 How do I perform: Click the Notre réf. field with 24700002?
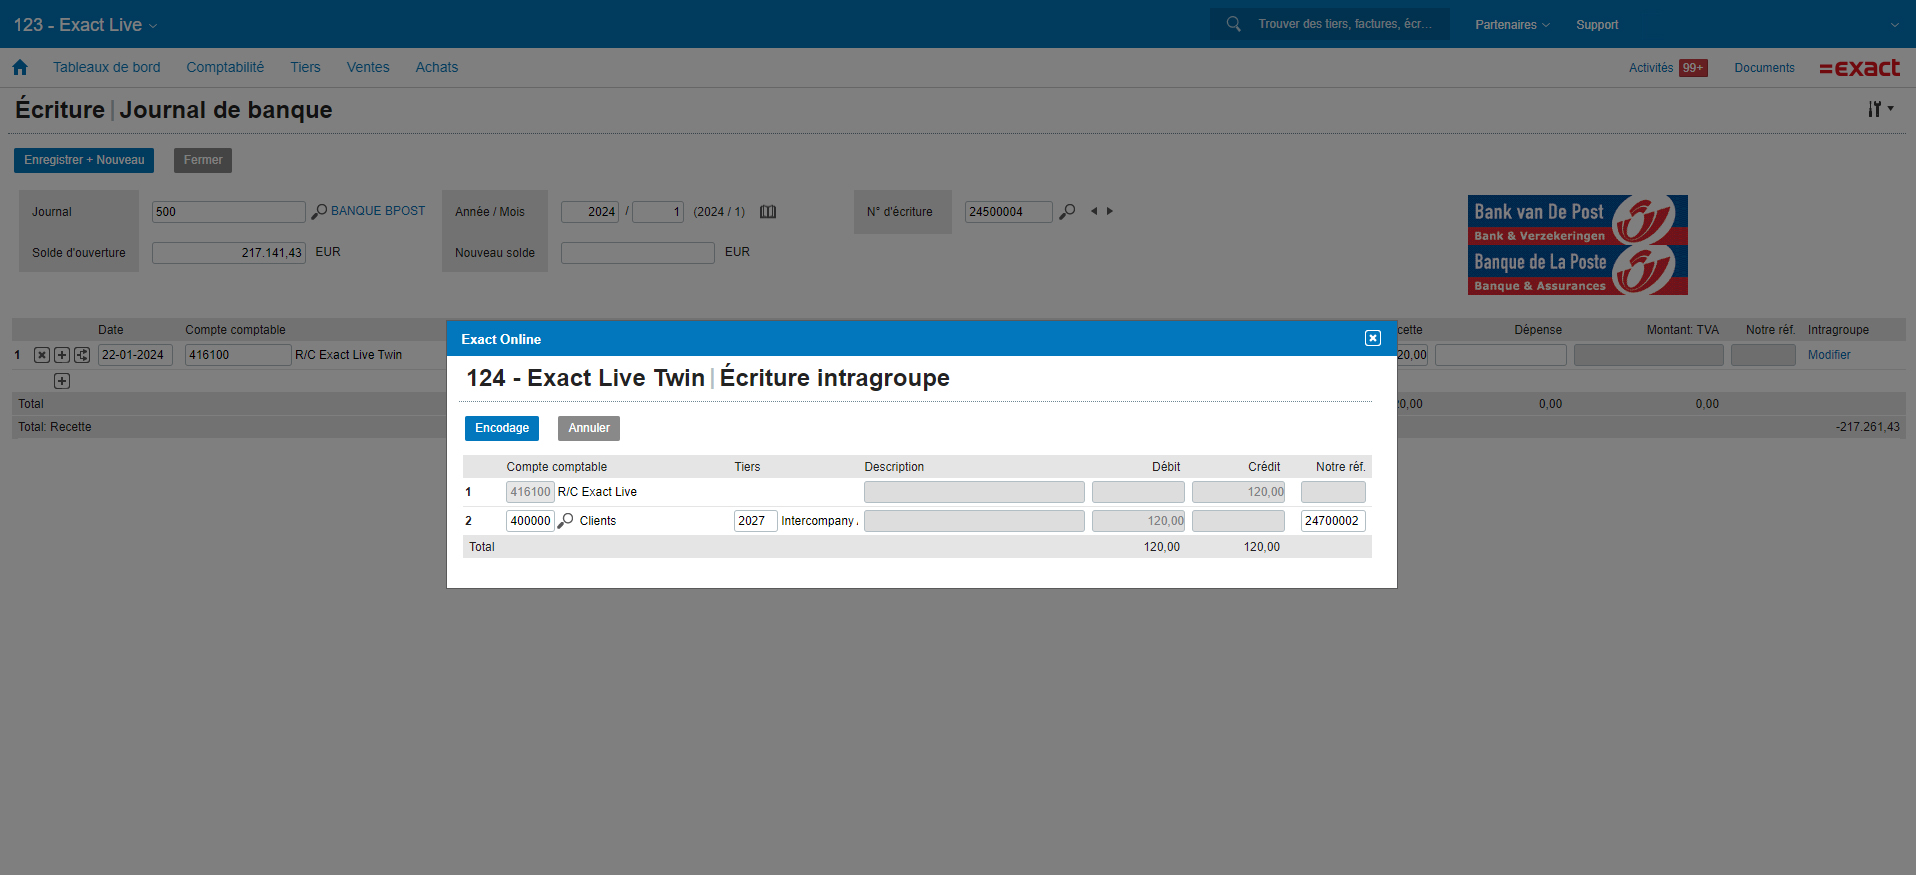1333,521
